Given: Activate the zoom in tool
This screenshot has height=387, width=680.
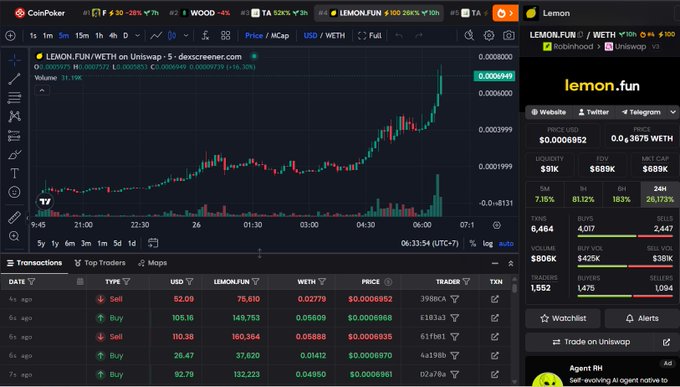Looking at the screenshot, I should (14, 236).
